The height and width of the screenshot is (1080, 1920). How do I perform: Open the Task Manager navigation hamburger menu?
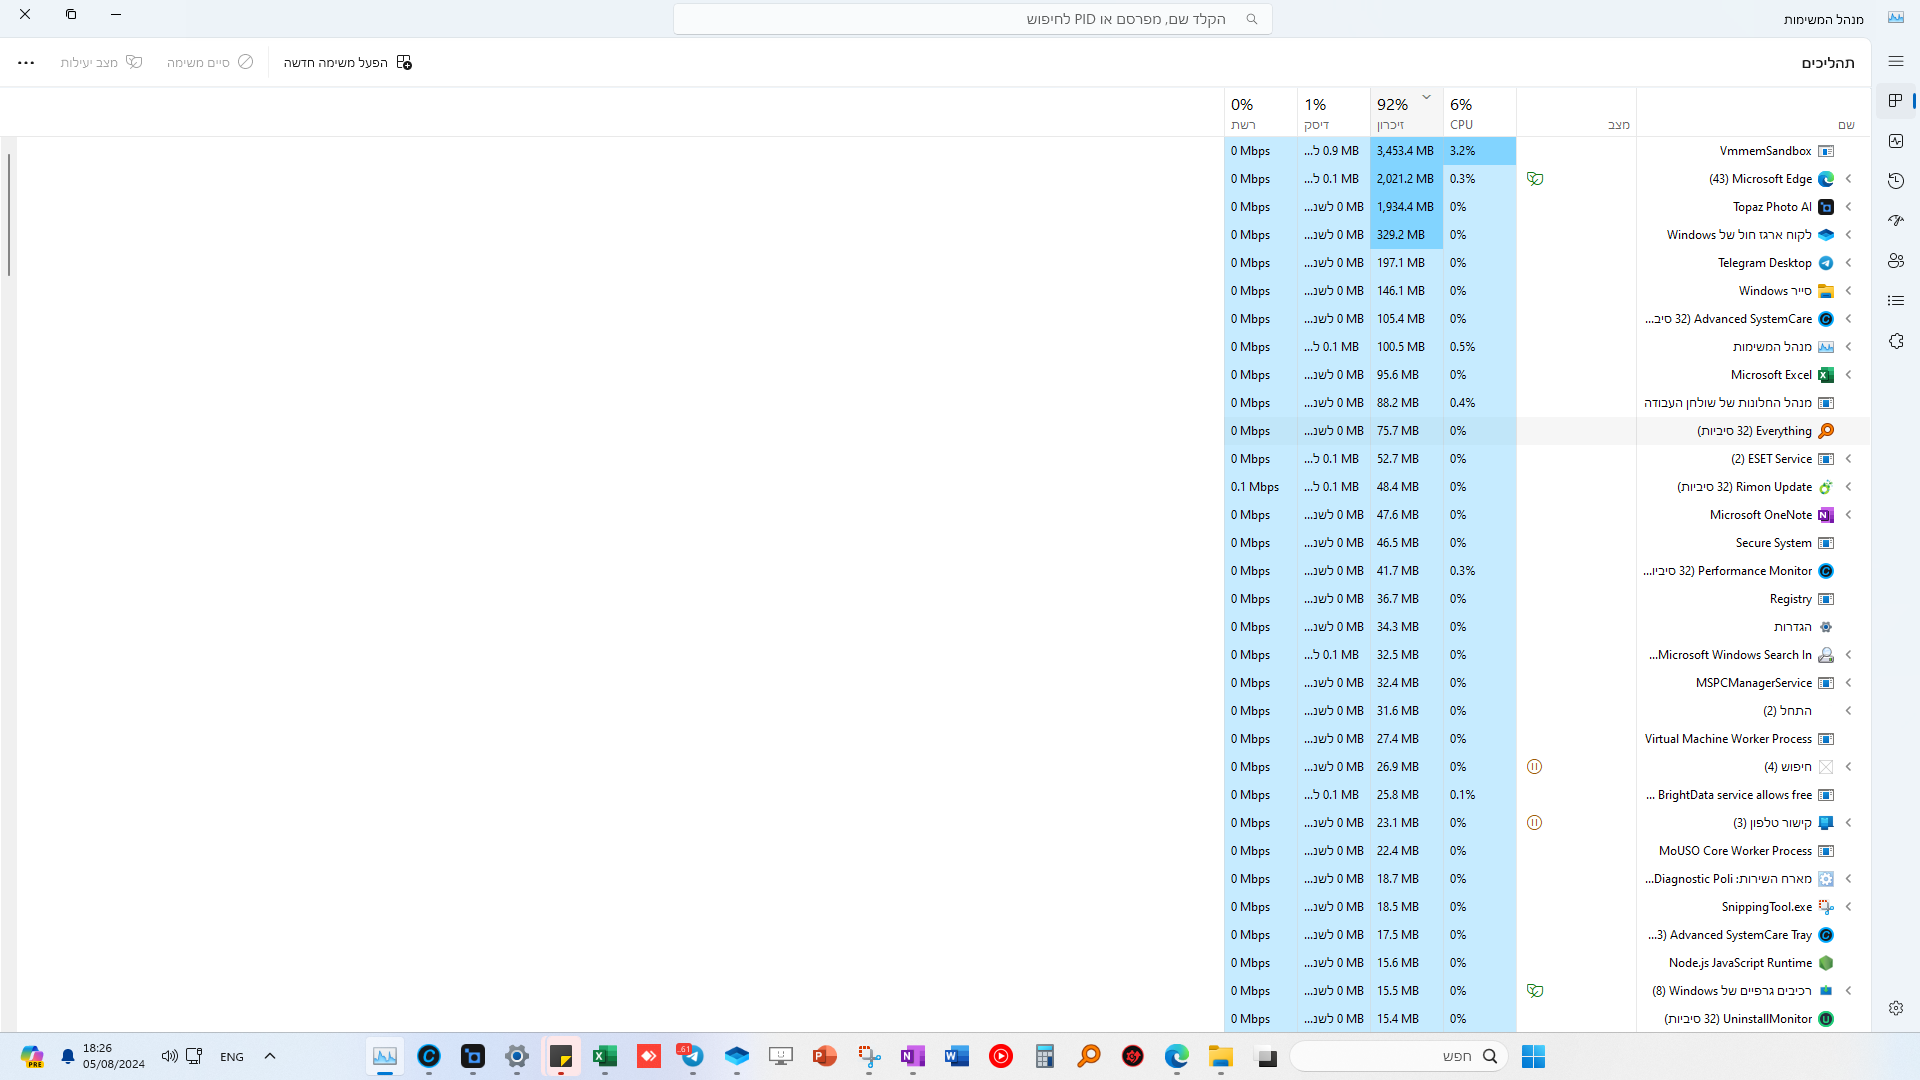point(1896,61)
